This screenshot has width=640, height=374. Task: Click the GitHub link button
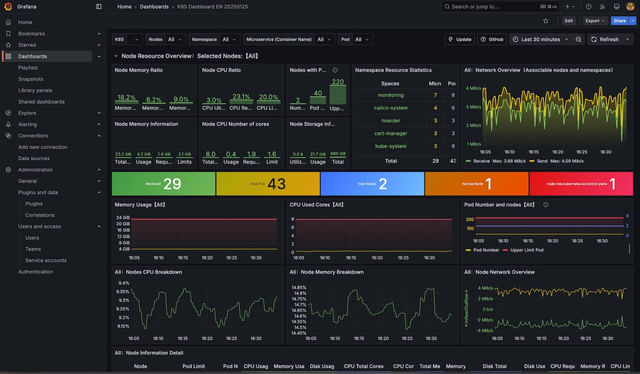tap(492, 40)
